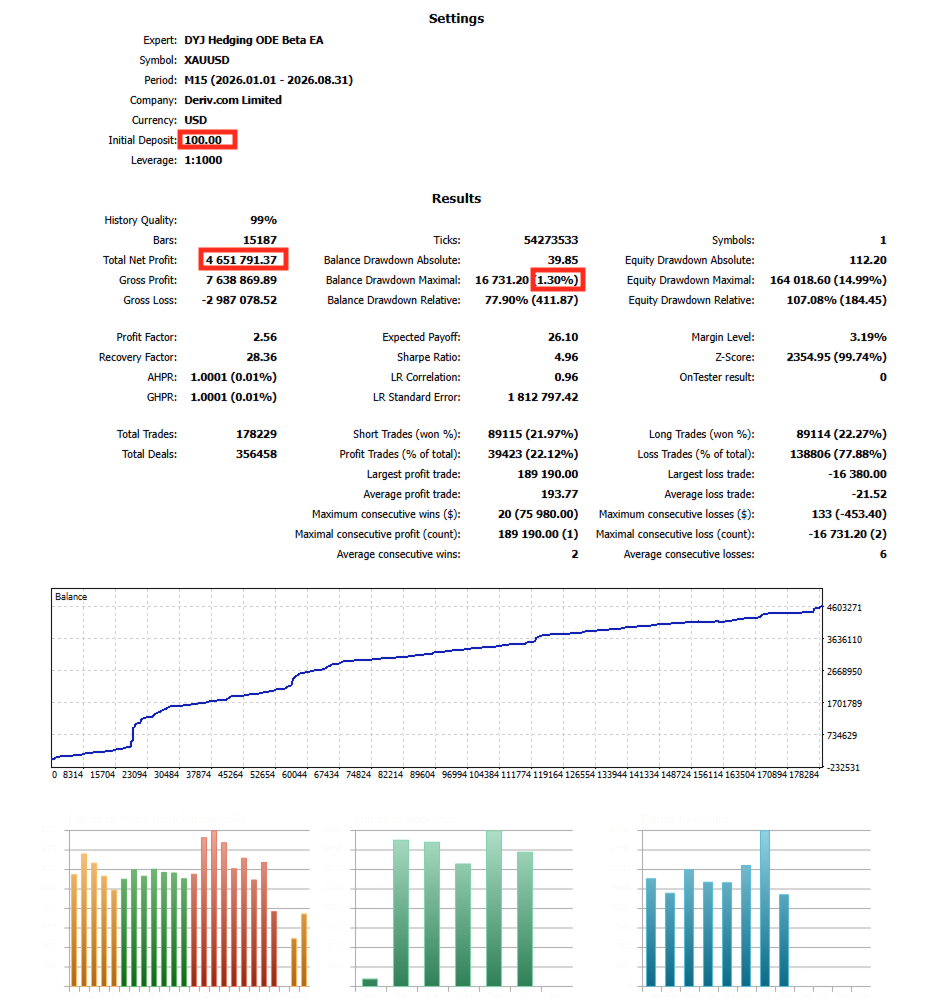
Task: Click the Balance label in the chart
Action: point(71,596)
